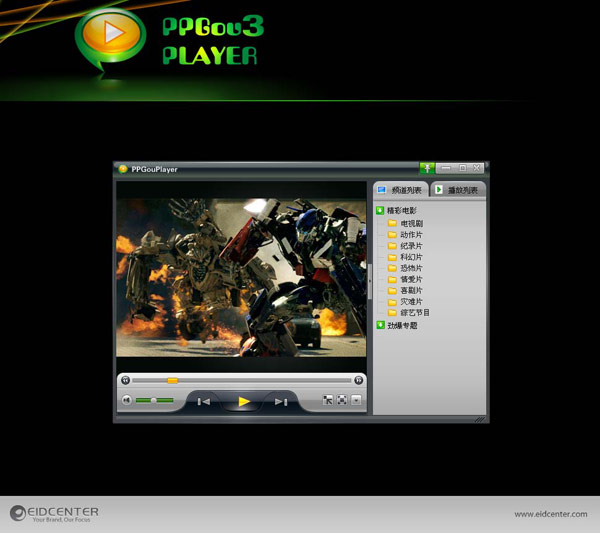Maximize the PPGouPlayer window

[x=463, y=168]
